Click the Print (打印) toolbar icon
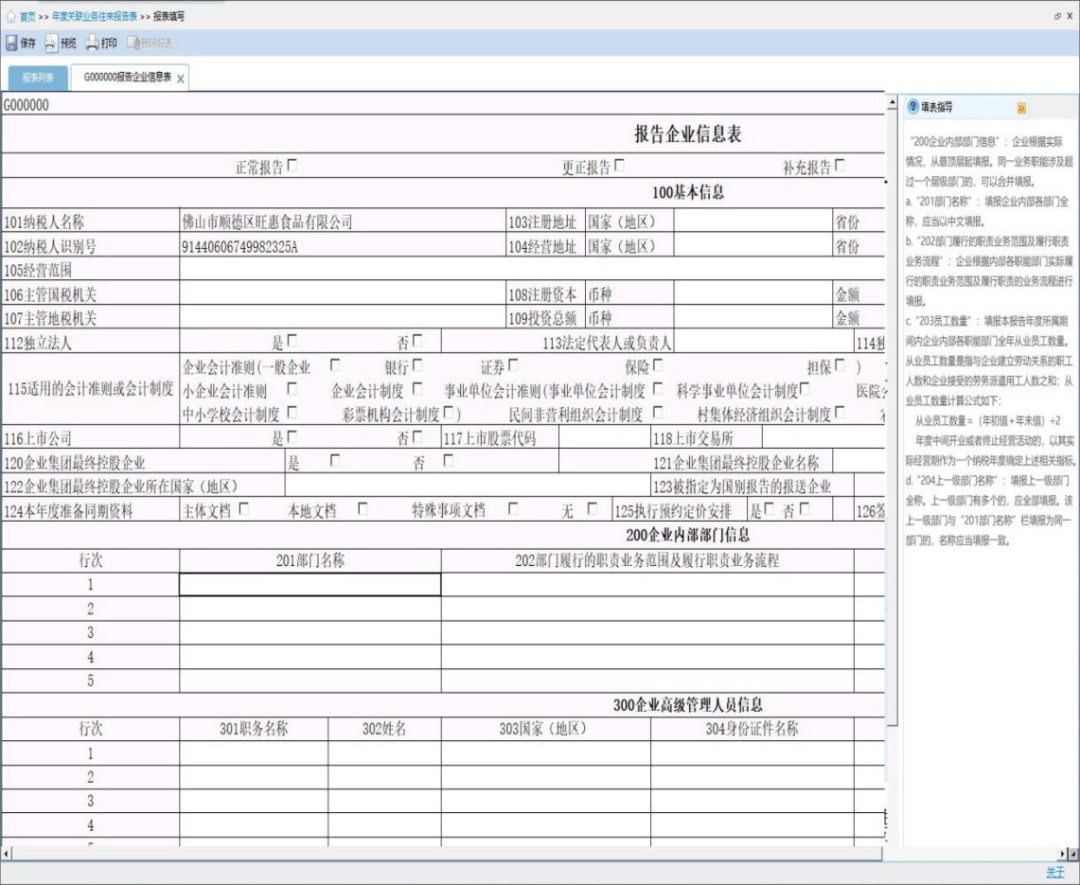1080x885 pixels. [92, 43]
